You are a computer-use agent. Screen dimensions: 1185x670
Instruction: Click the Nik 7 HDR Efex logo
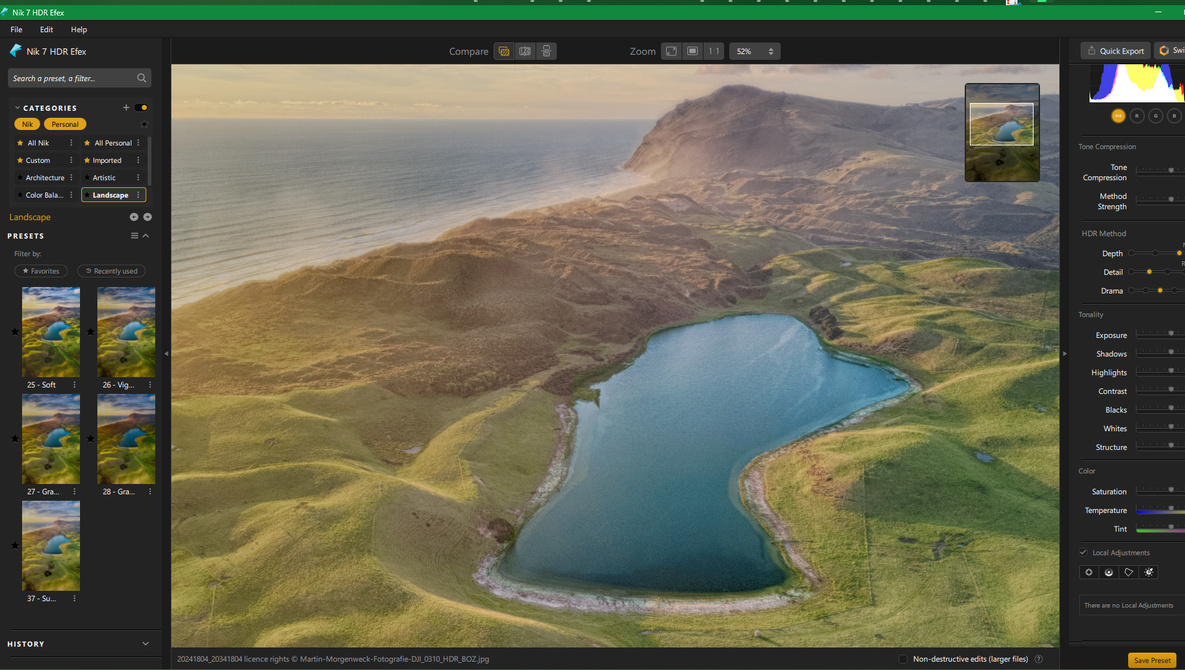(15, 51)
